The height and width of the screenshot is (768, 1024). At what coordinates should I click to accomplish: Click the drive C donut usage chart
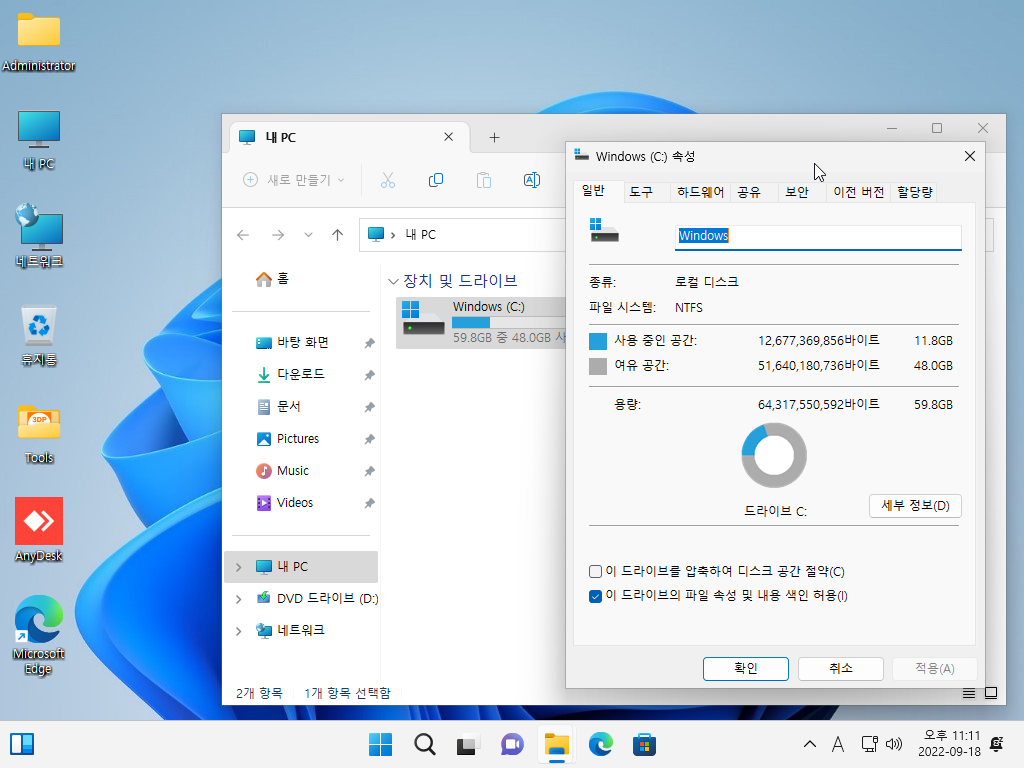(774, 455)
